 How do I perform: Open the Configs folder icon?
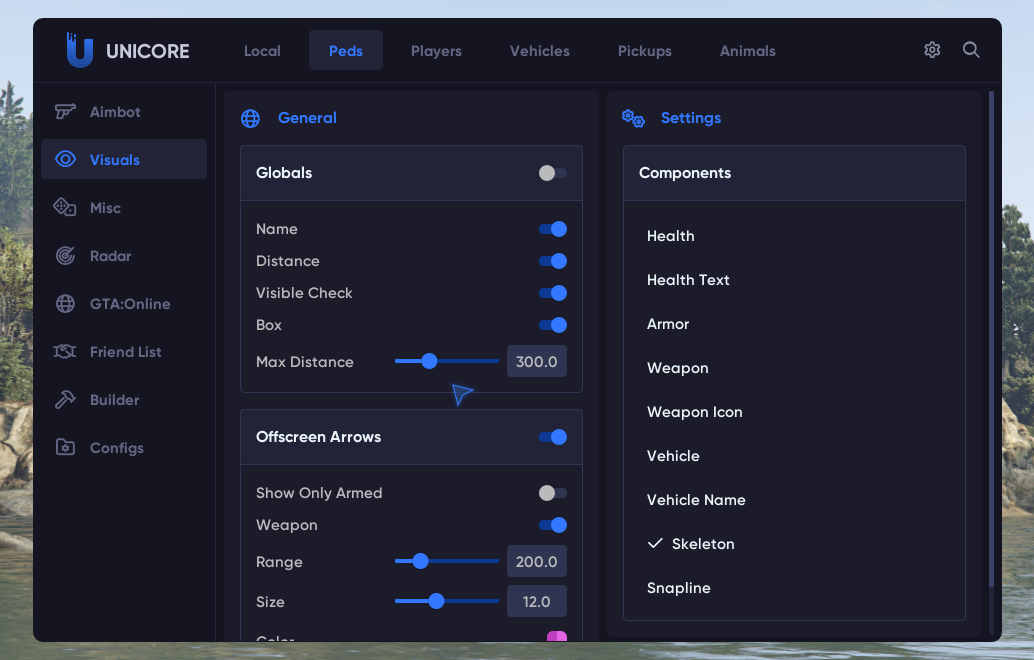[65, 448]
